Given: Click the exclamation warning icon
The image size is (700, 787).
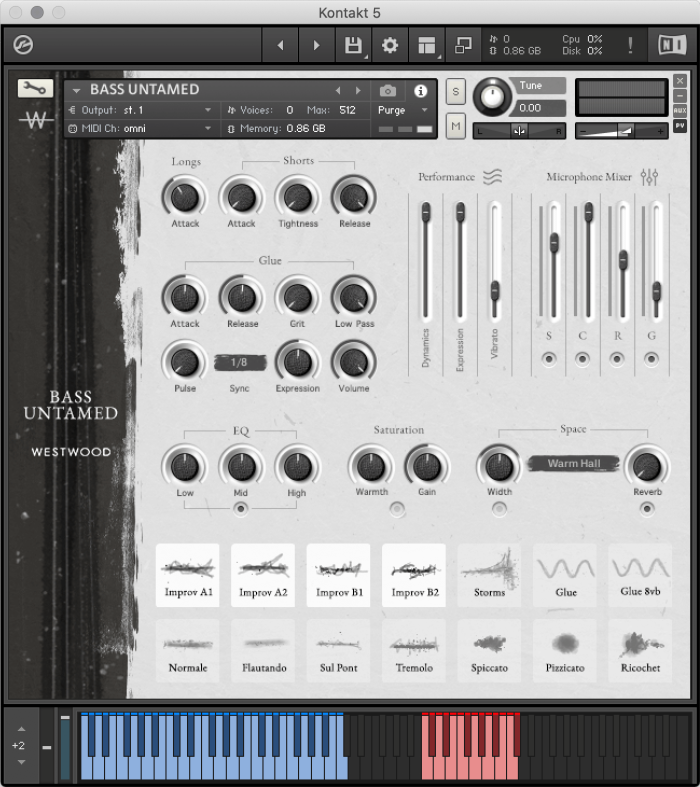Looking at the screenshot, I should coord(630,46).
